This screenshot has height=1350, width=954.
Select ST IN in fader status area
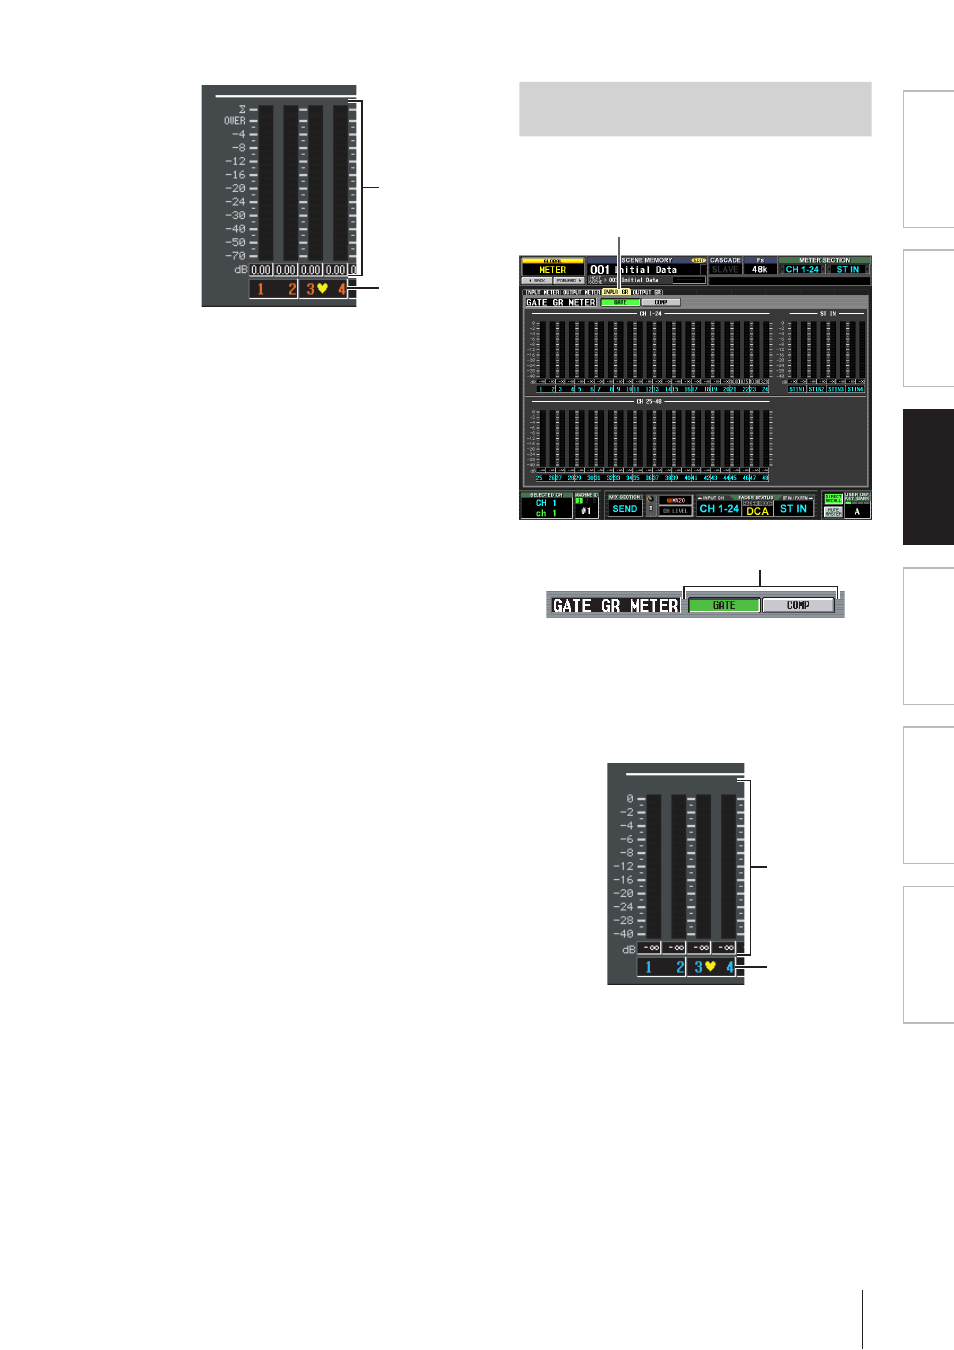click(x=793, y=509)
